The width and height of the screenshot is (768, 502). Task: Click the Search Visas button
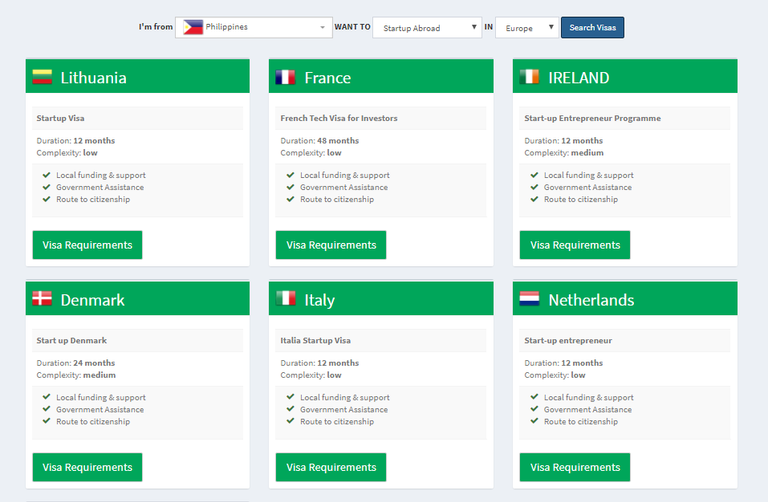pyautogui.click(x=593, y=27)
